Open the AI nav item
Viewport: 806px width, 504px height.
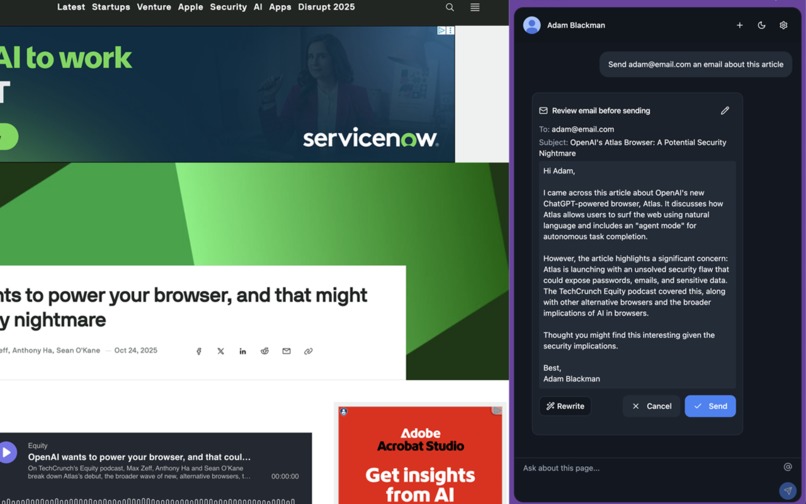point(258,7)
